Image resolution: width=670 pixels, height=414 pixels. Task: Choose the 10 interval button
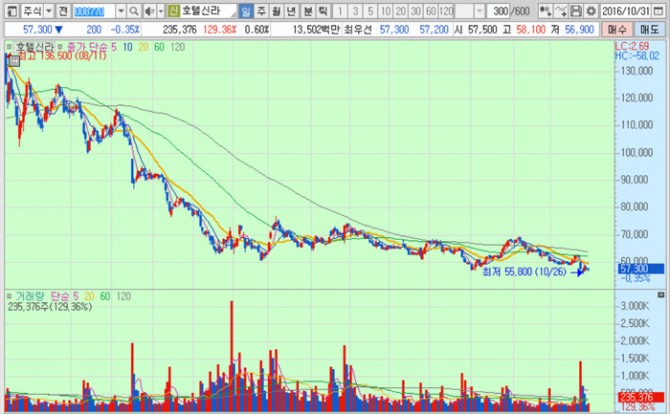click(x=385, y=11)
